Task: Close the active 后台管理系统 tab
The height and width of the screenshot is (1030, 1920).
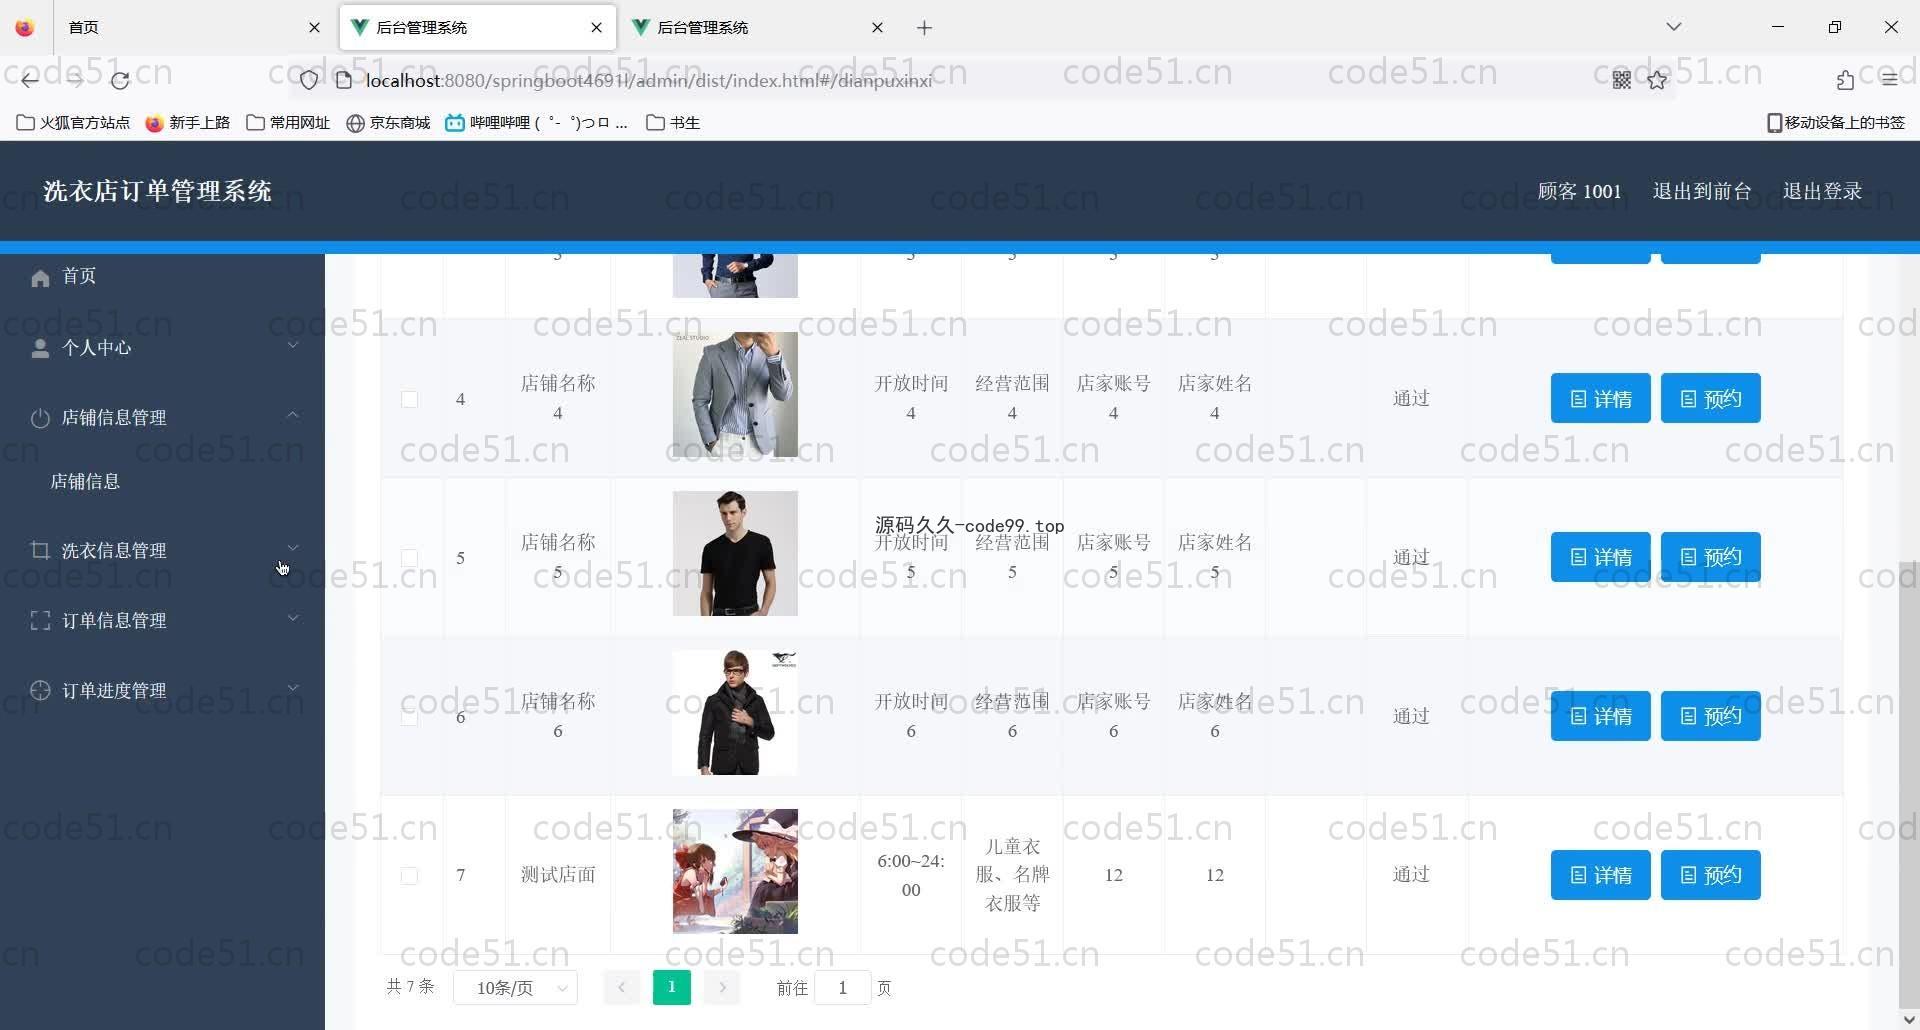Action: pyautogui.click(x=596, y=28)
